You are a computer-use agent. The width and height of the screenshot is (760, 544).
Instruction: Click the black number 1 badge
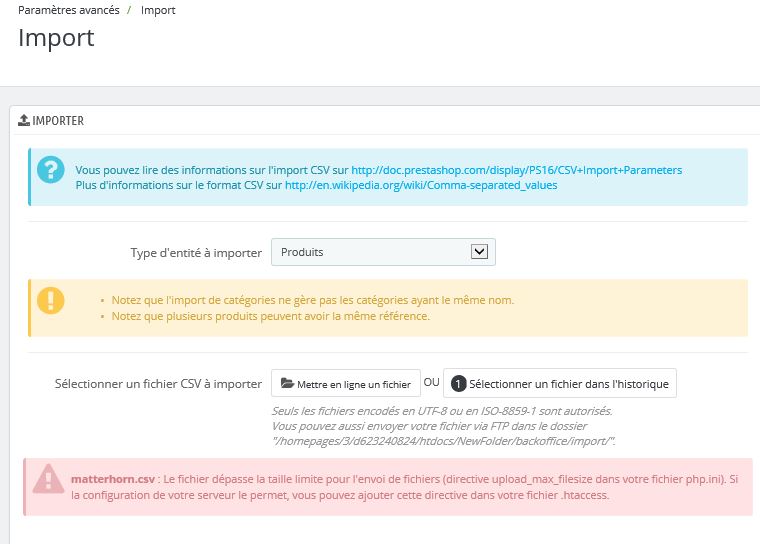[458, 384]
